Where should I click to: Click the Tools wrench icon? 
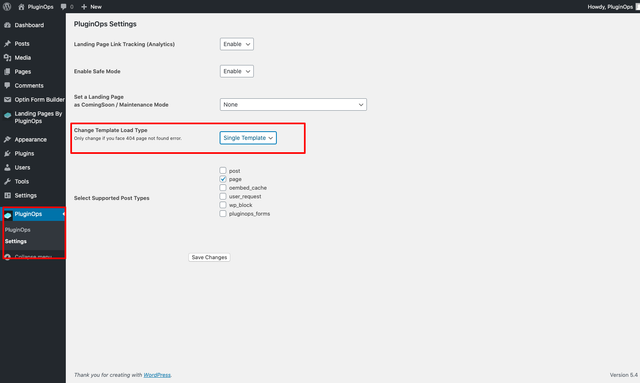tap(7, 181)
